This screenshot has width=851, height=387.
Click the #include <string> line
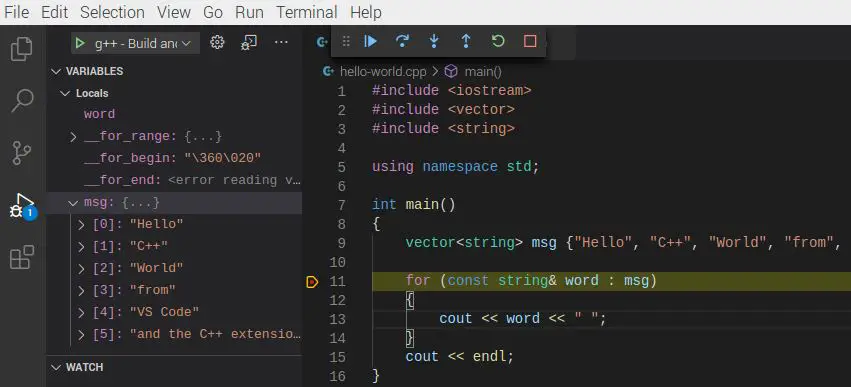[443, 129]
